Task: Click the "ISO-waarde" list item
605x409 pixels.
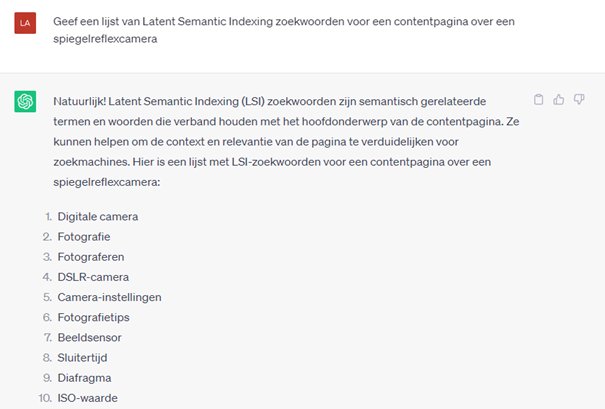Action: click(x=87, y=399)
